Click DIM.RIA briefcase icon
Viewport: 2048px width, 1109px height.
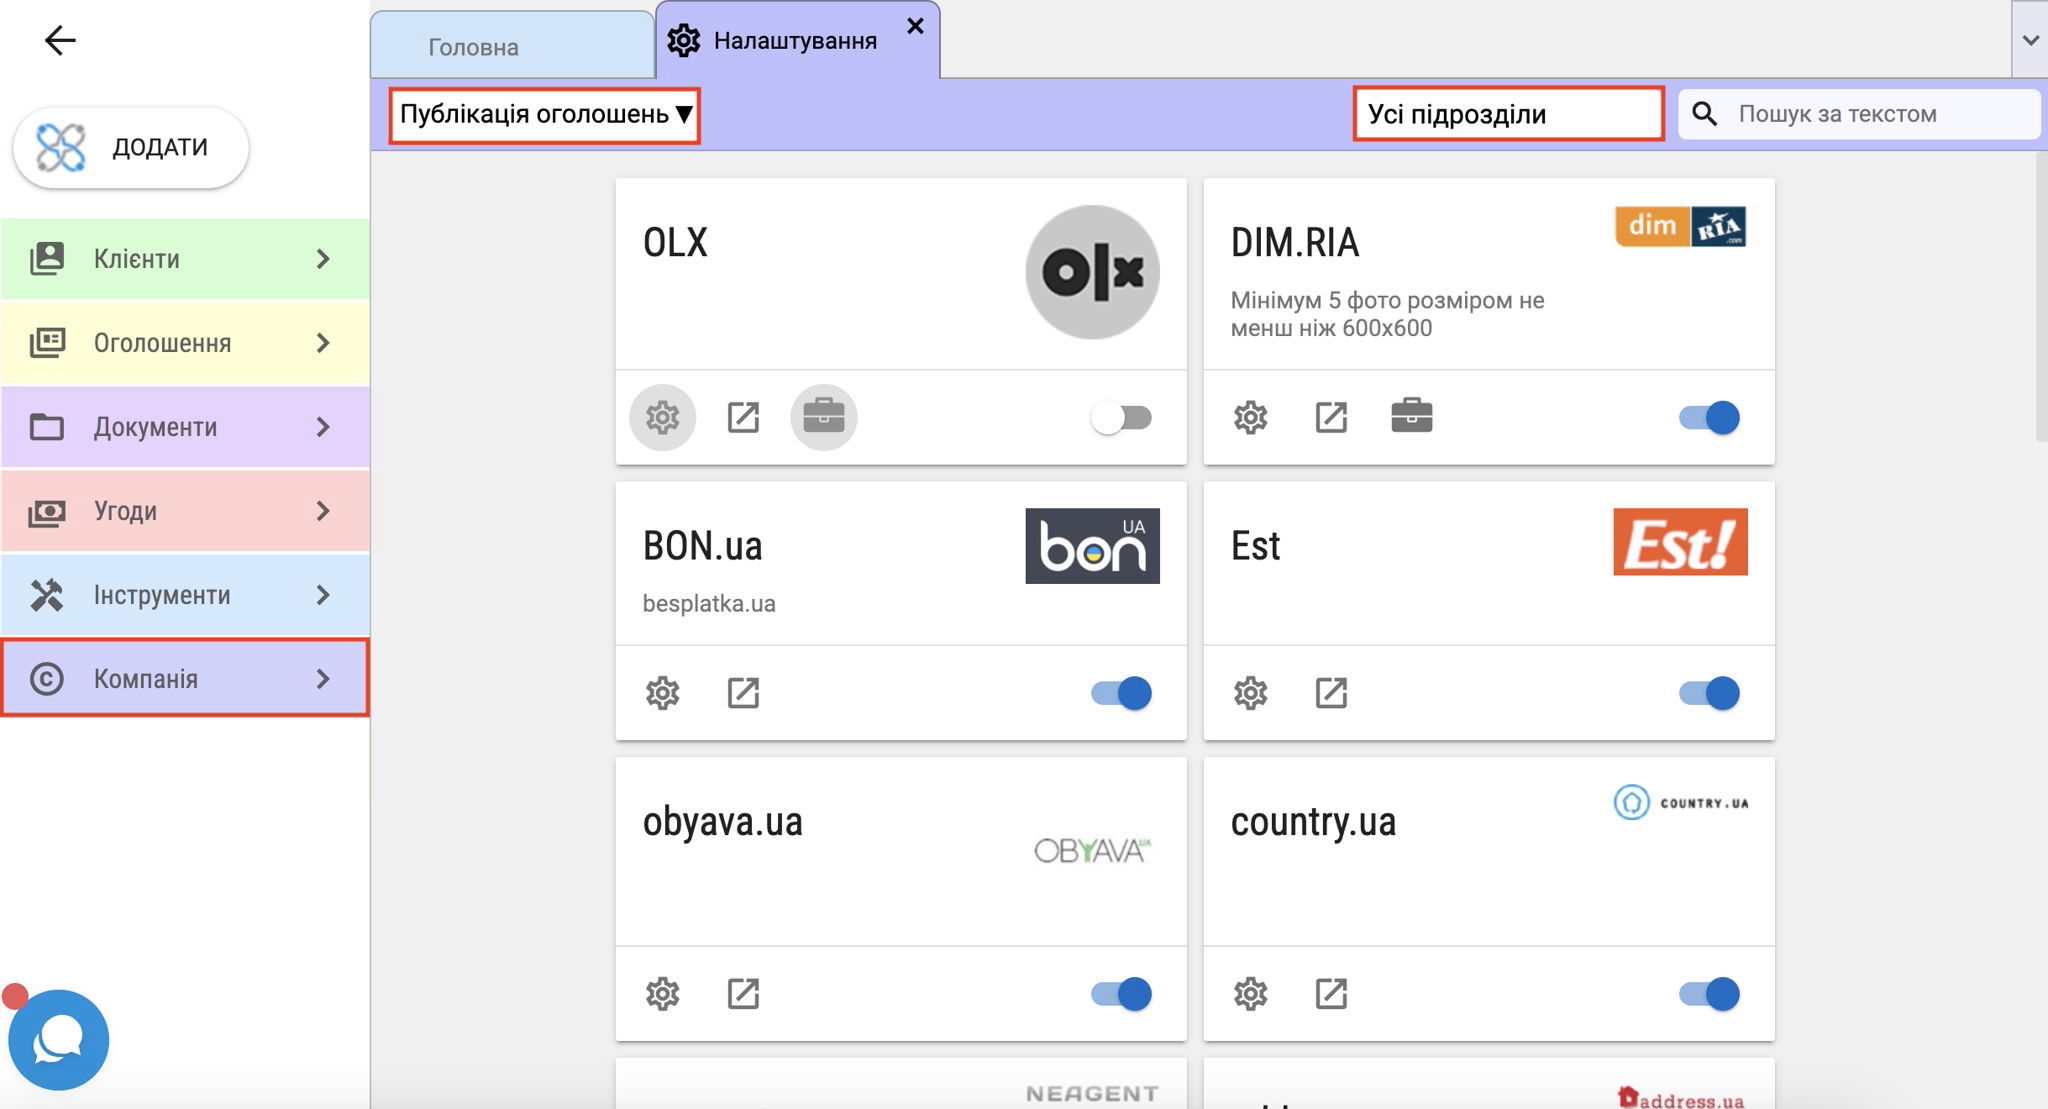[1412, 416]
